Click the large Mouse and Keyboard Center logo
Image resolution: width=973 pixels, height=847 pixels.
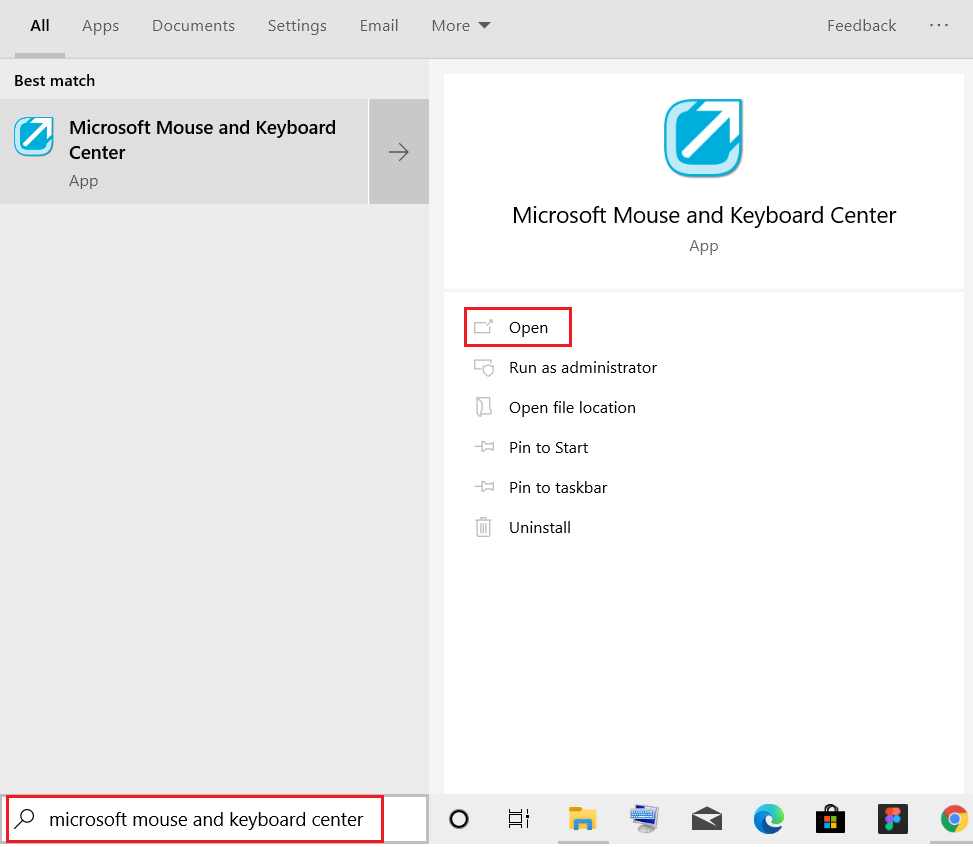coord(703,138)
